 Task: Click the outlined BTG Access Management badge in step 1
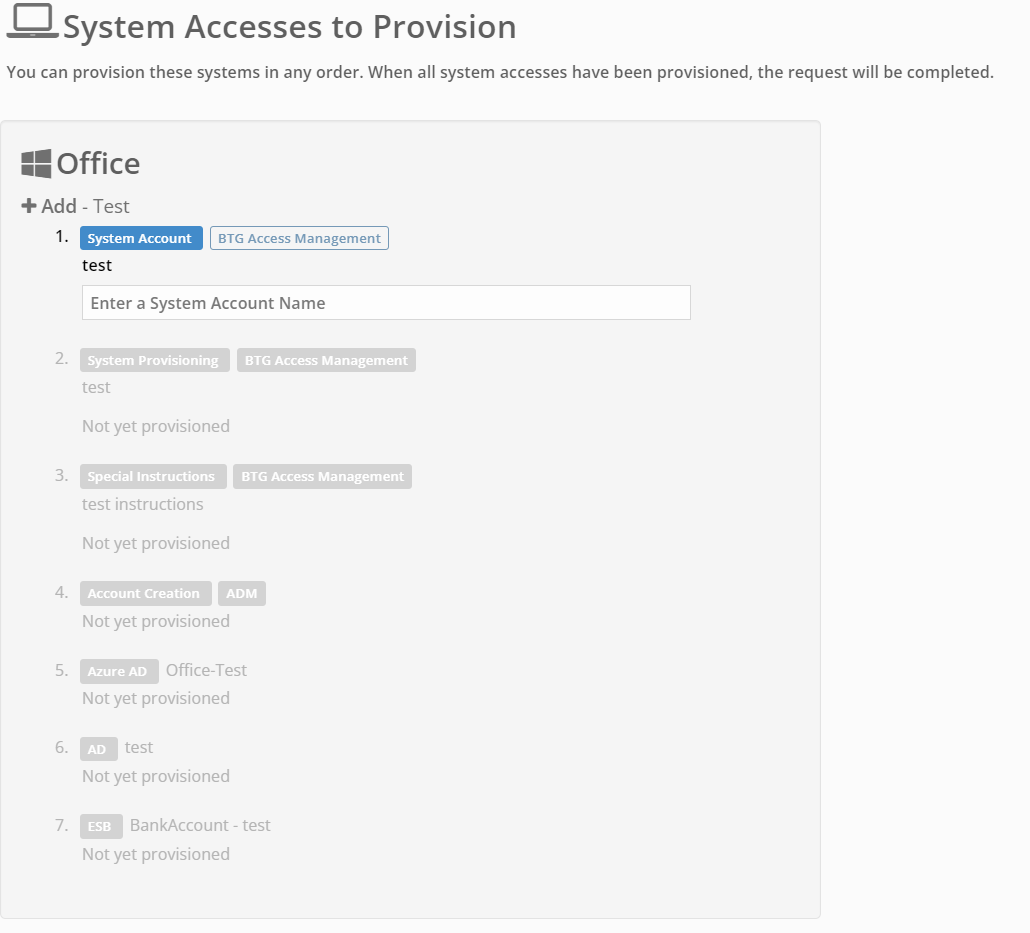tap(299, 239)
